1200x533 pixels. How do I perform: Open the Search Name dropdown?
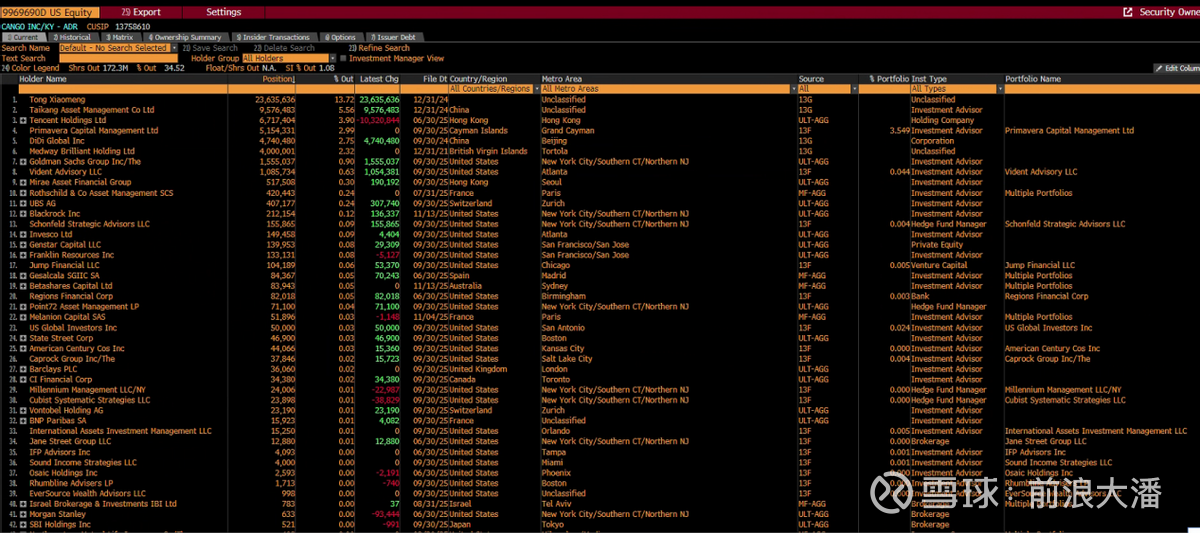(174, 48)
